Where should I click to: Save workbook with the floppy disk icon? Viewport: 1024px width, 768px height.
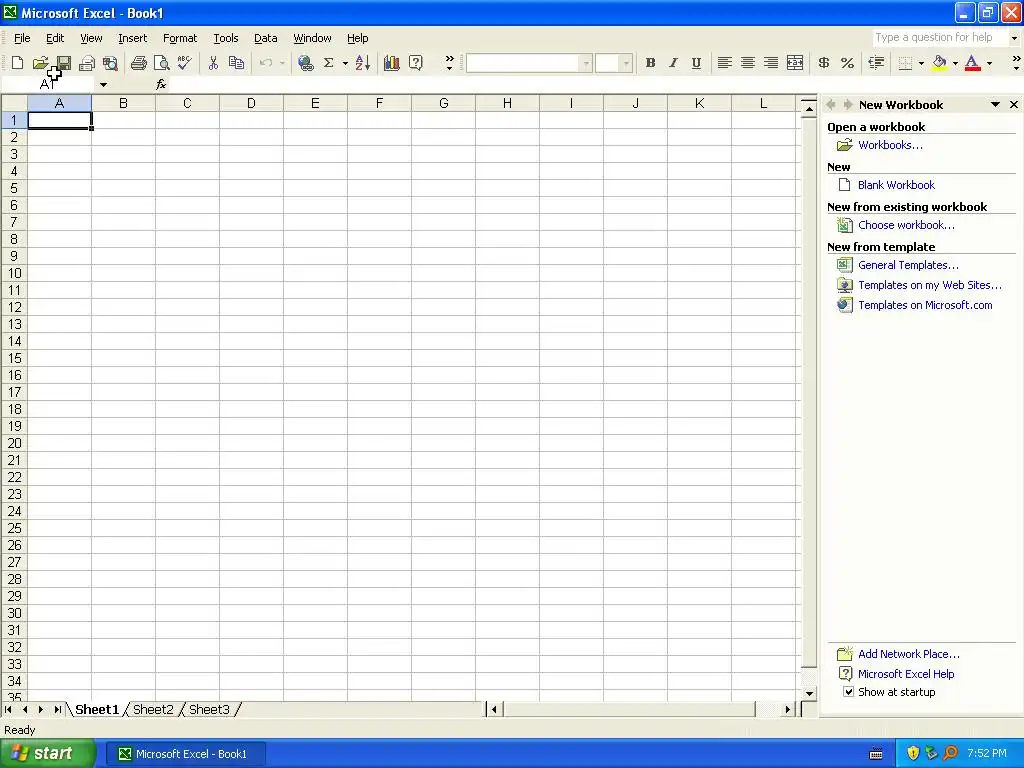point(63,63)
